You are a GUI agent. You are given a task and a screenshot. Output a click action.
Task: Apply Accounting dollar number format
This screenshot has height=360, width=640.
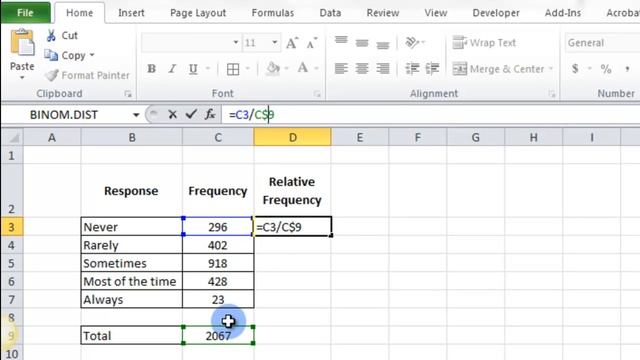click(575, 69)
